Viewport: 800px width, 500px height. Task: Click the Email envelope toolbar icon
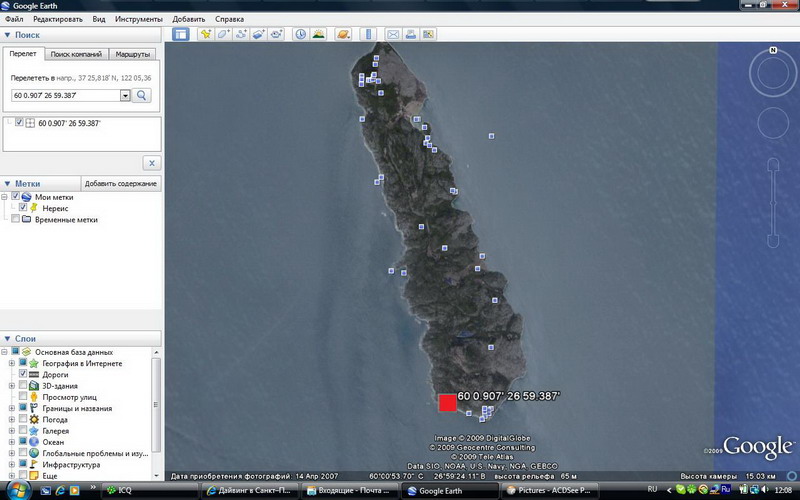(393, 34)
